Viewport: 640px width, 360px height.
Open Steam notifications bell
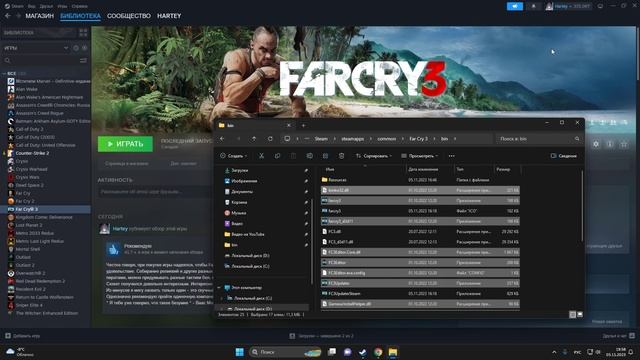pos(533,6)
